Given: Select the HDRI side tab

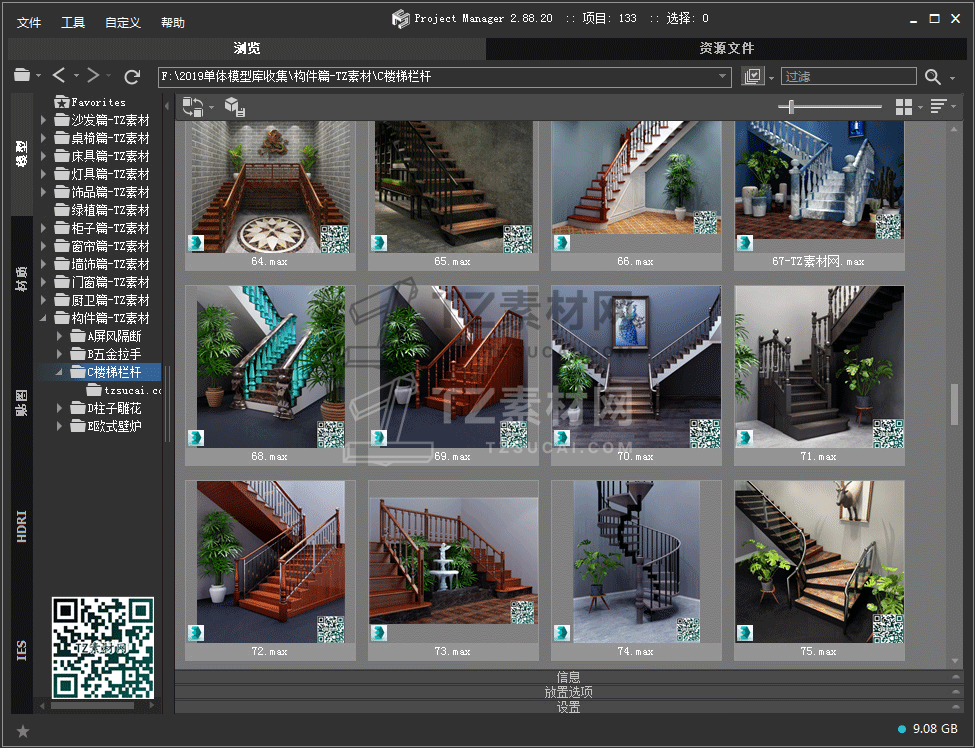Looking at the screenshot, I should coord(22,527).
